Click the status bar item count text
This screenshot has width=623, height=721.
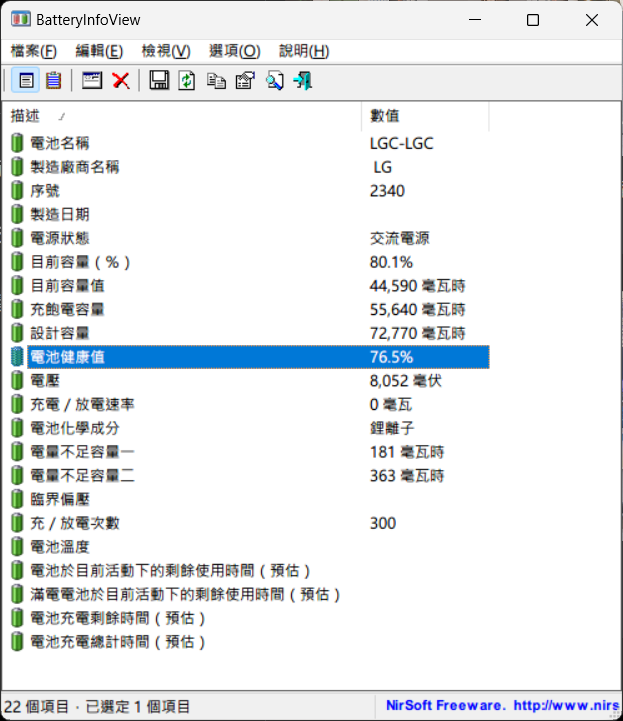click(x=97, y=706)
